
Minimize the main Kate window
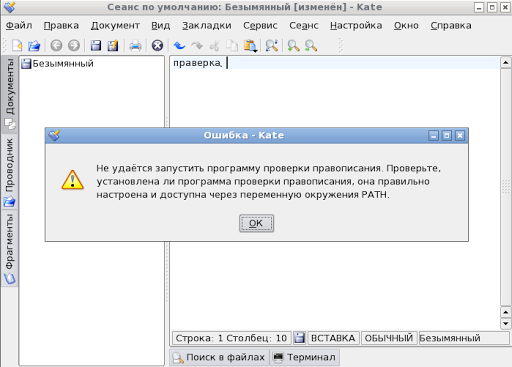(x=479, y=7)
